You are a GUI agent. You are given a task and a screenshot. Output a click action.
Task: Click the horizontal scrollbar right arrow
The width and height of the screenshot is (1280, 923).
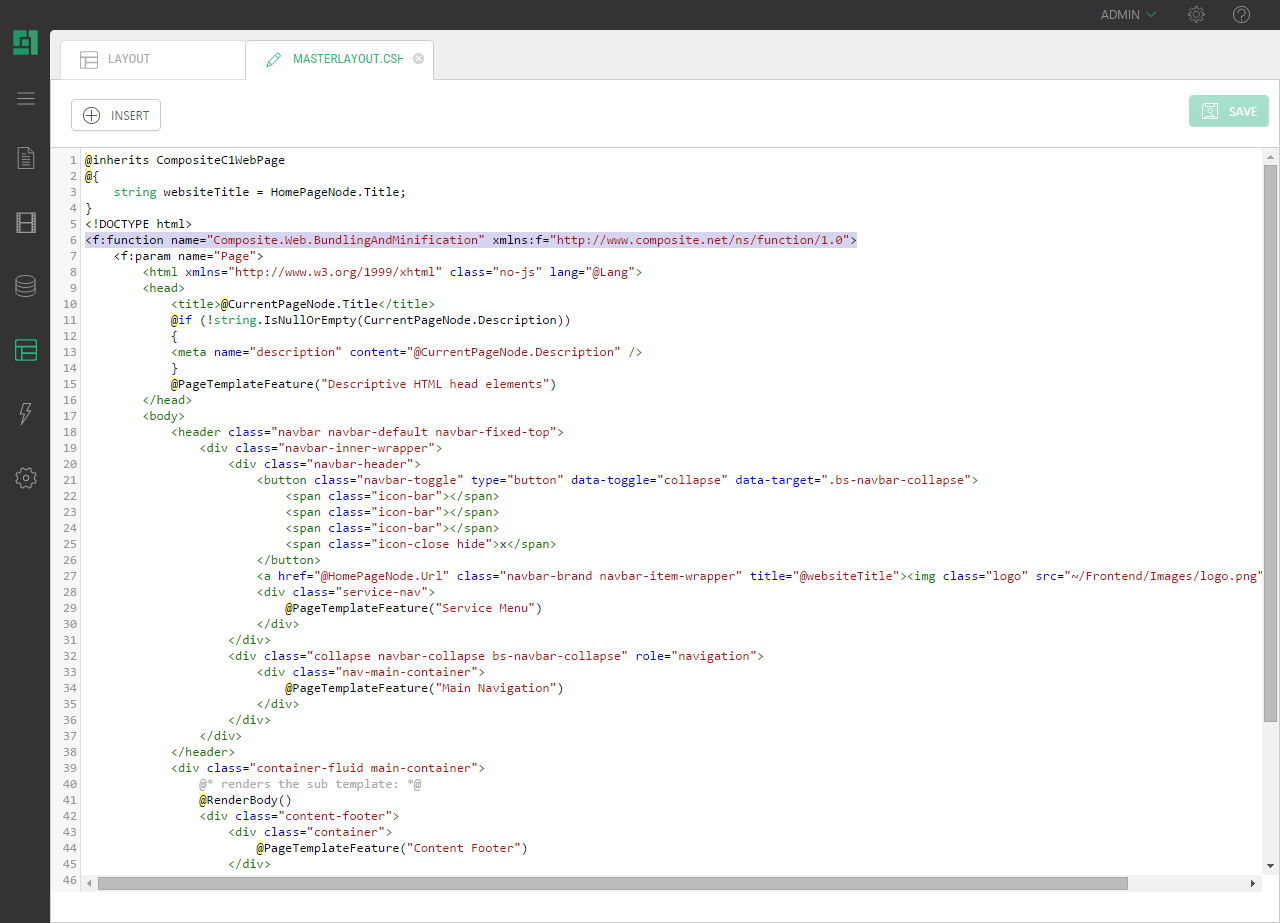[x=1255, y=883]
